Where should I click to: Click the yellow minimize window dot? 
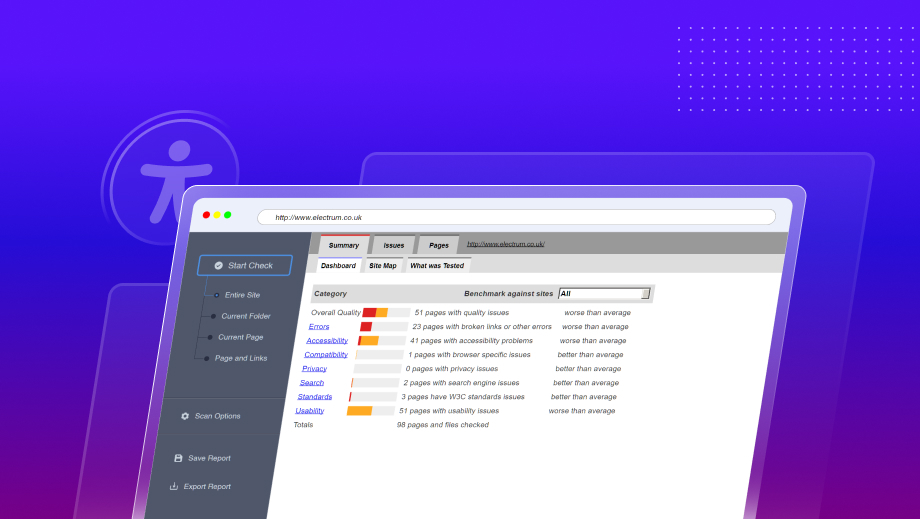coord(217,215)
